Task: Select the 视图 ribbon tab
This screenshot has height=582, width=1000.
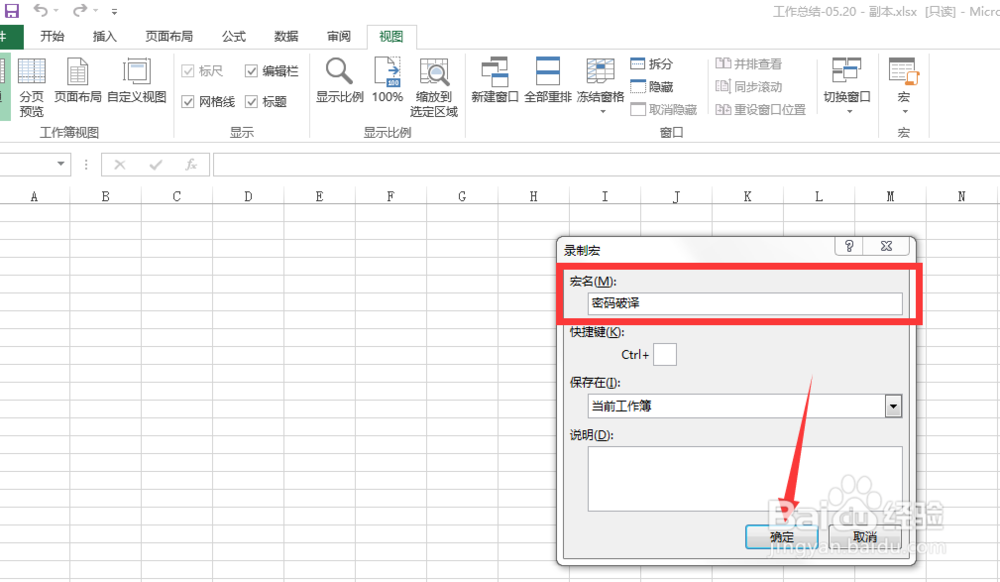Action: (x=391, y=36)
